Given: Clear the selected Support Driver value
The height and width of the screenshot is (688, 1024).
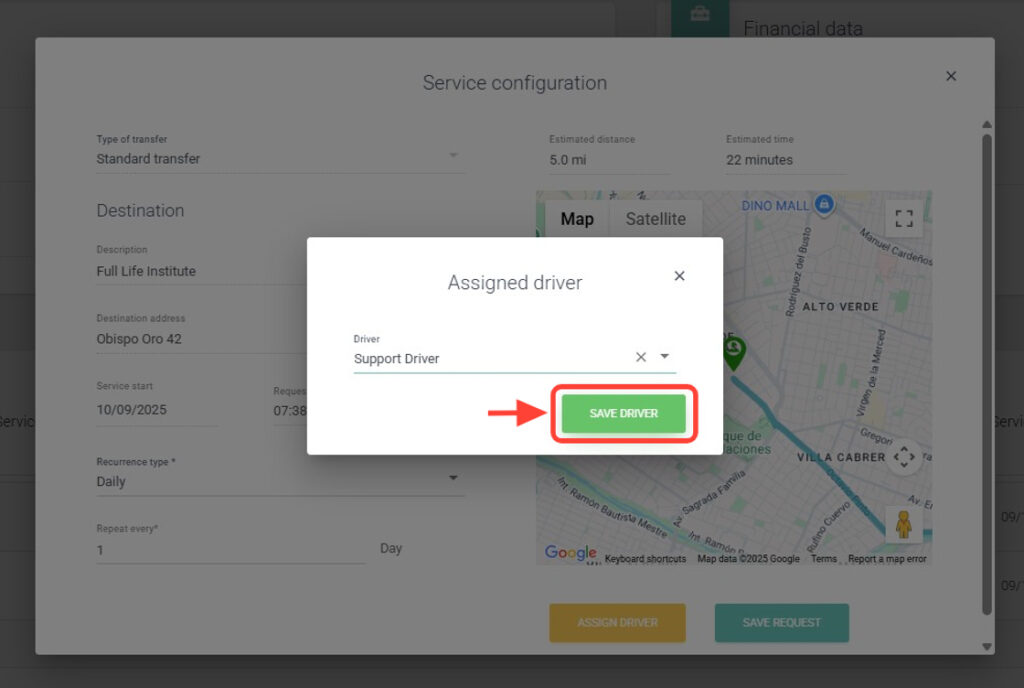Looking at the screenshot, I should (641, 357).
